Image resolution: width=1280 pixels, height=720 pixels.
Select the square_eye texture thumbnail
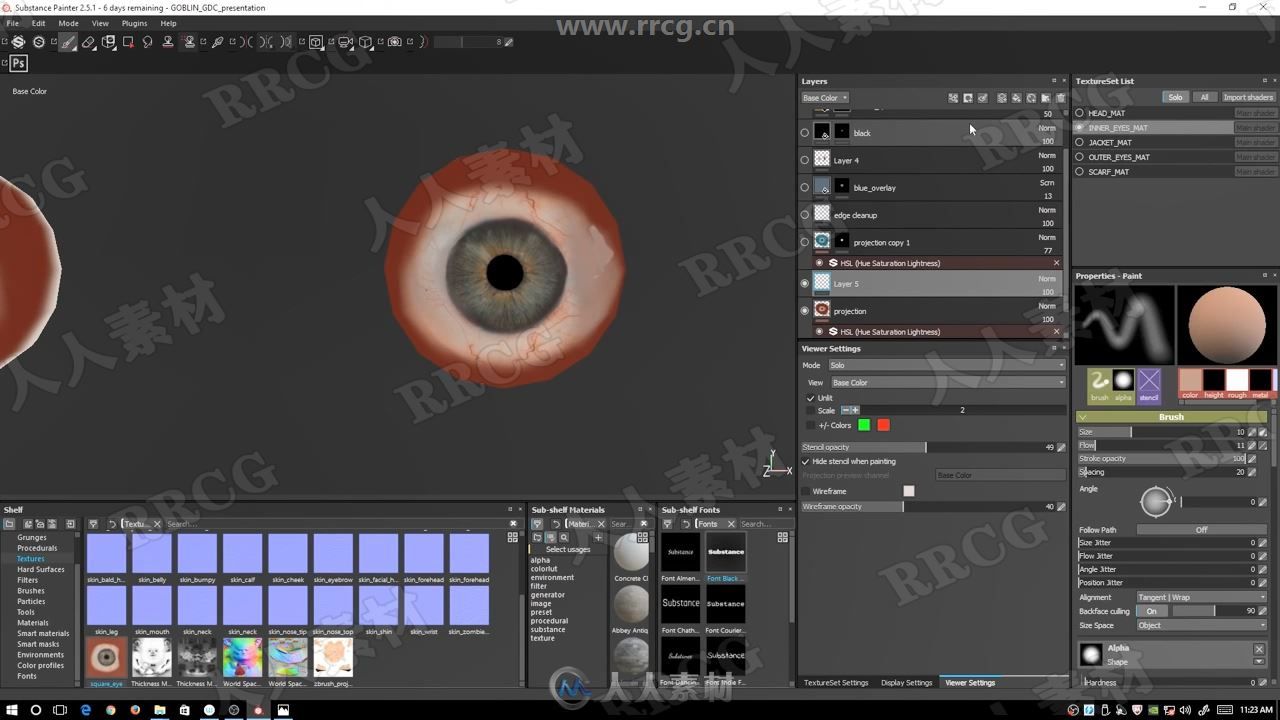[x=106, y=657]
